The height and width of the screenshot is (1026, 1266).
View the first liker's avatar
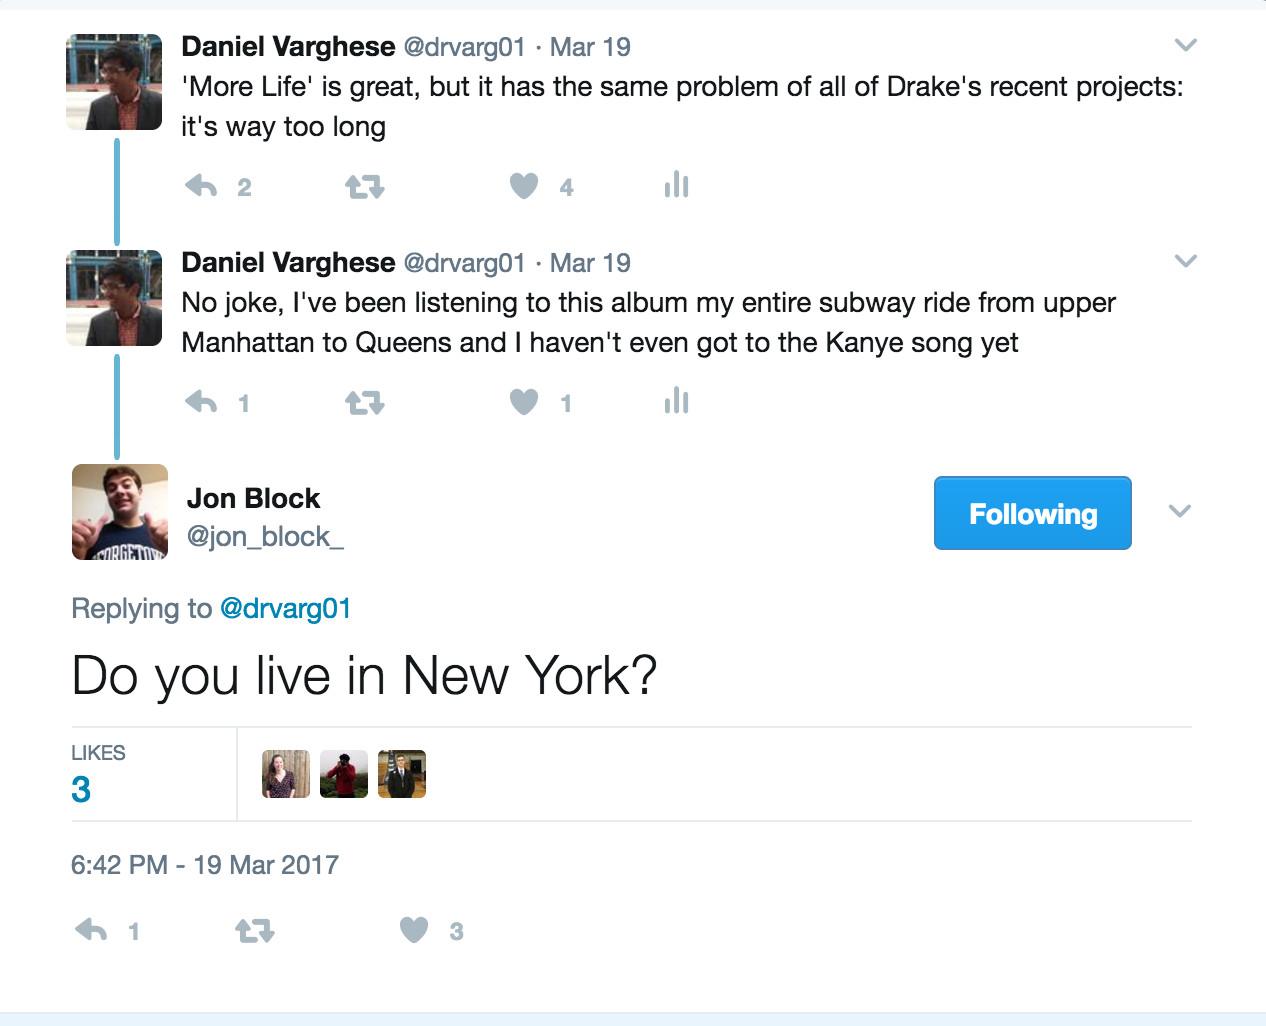[286, 774]
